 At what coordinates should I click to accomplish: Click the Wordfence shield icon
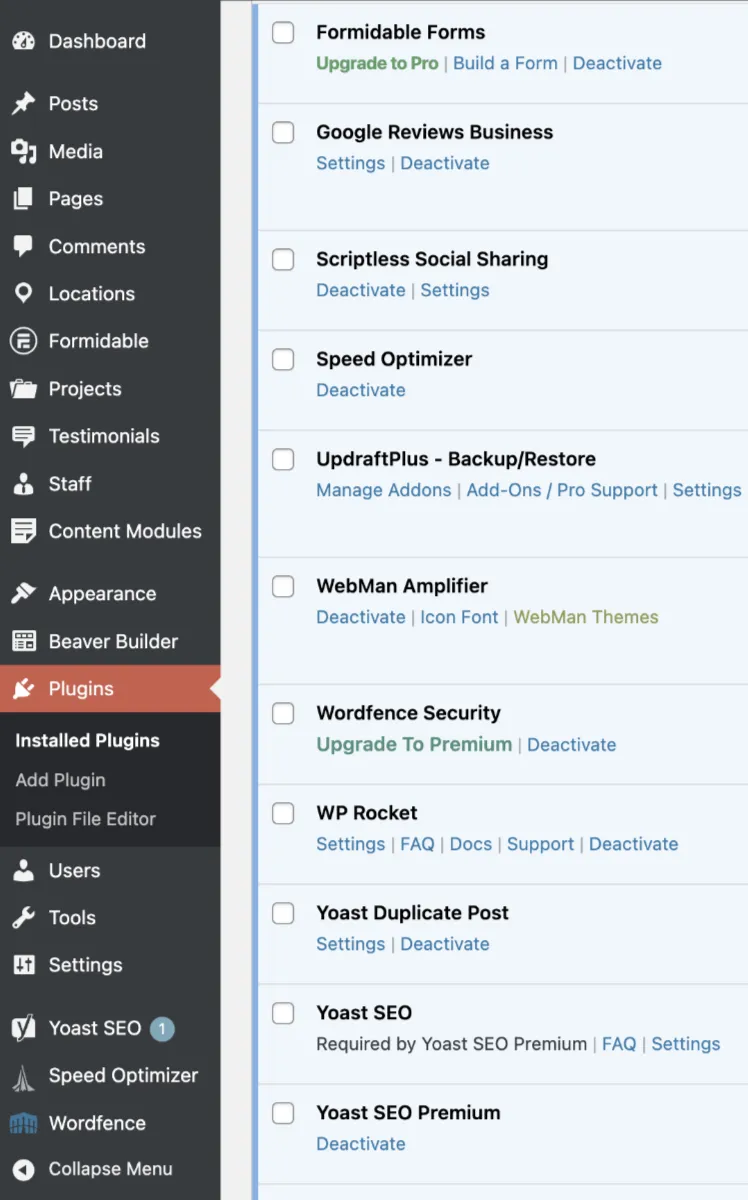(x=23, y=1123)
